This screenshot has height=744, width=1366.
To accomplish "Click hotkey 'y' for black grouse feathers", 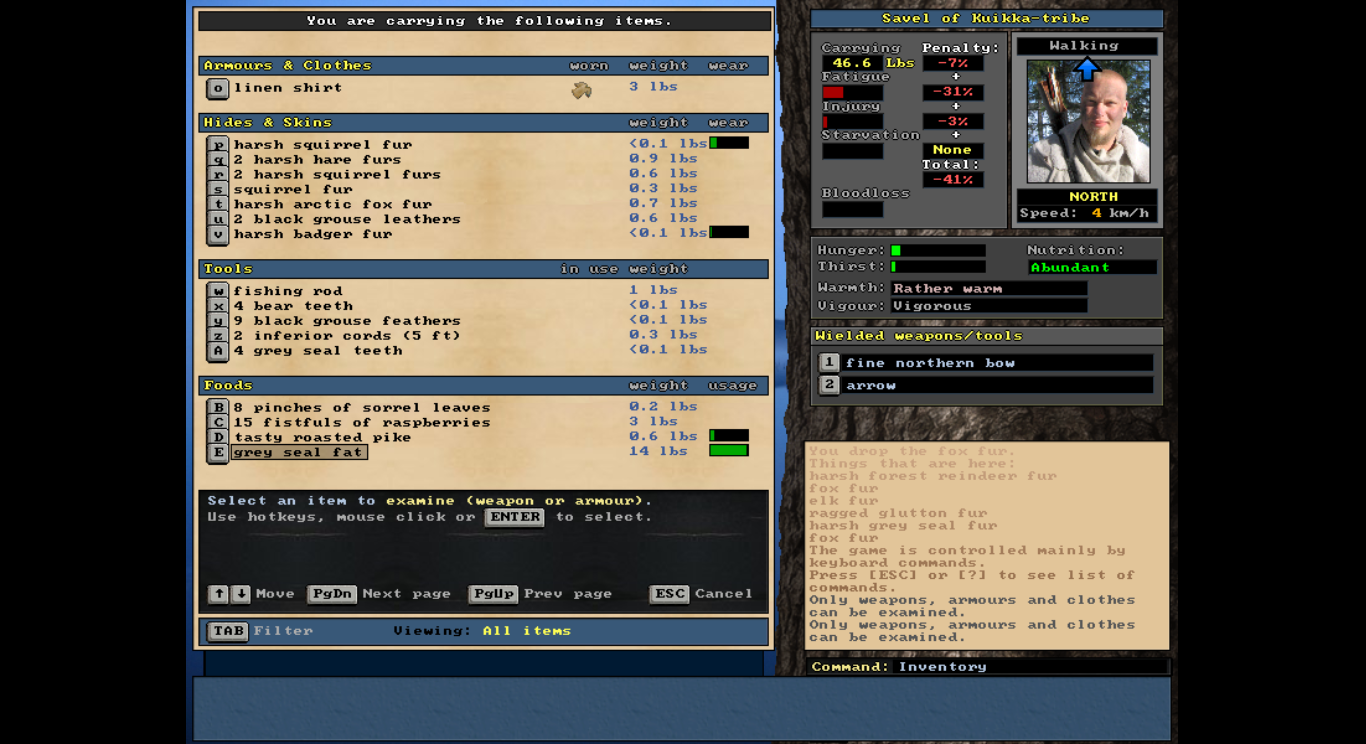I will tap(218, 321).
